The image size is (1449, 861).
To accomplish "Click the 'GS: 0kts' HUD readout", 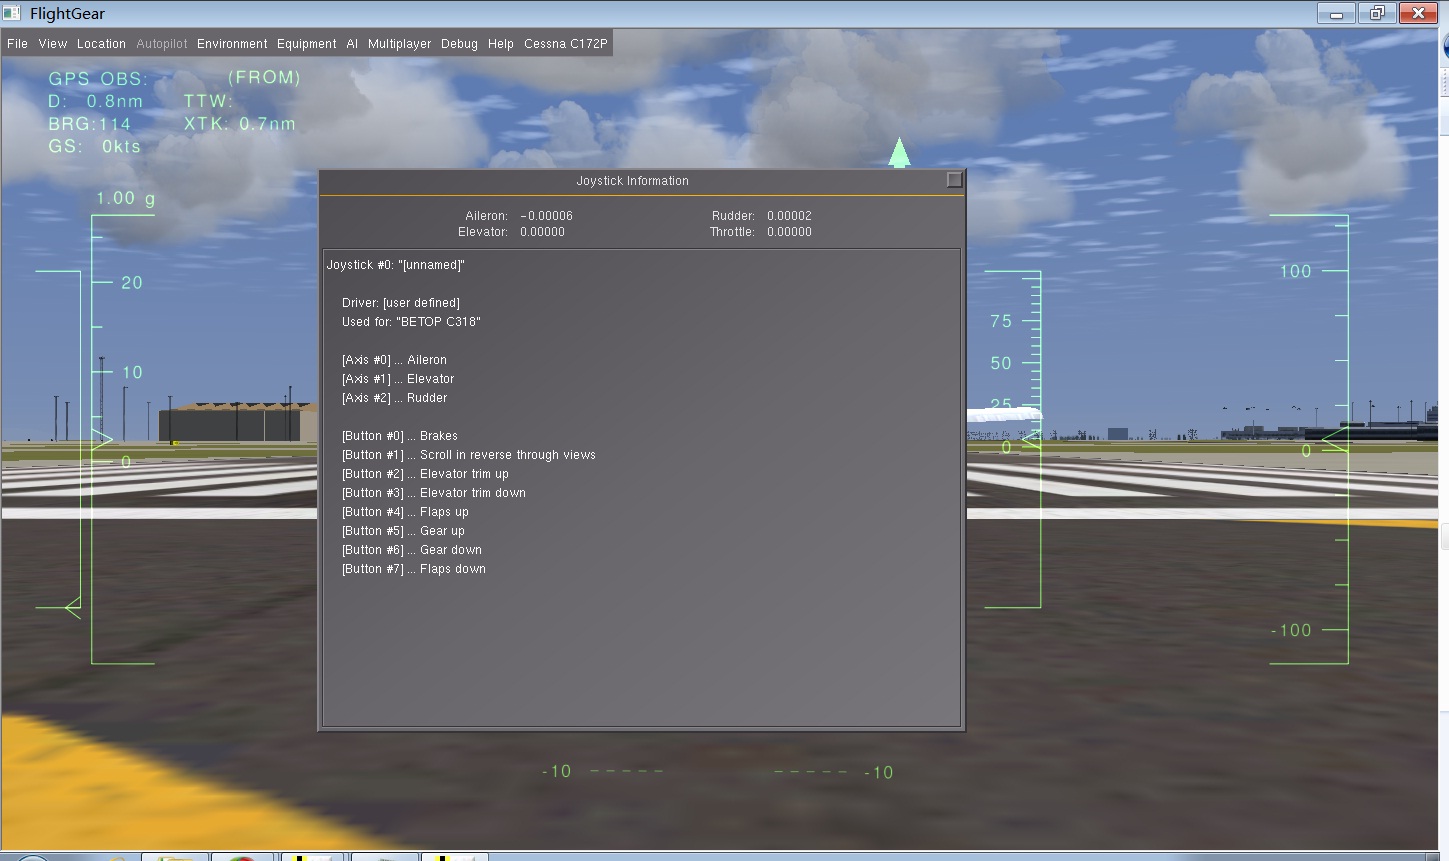I will 94,146.
